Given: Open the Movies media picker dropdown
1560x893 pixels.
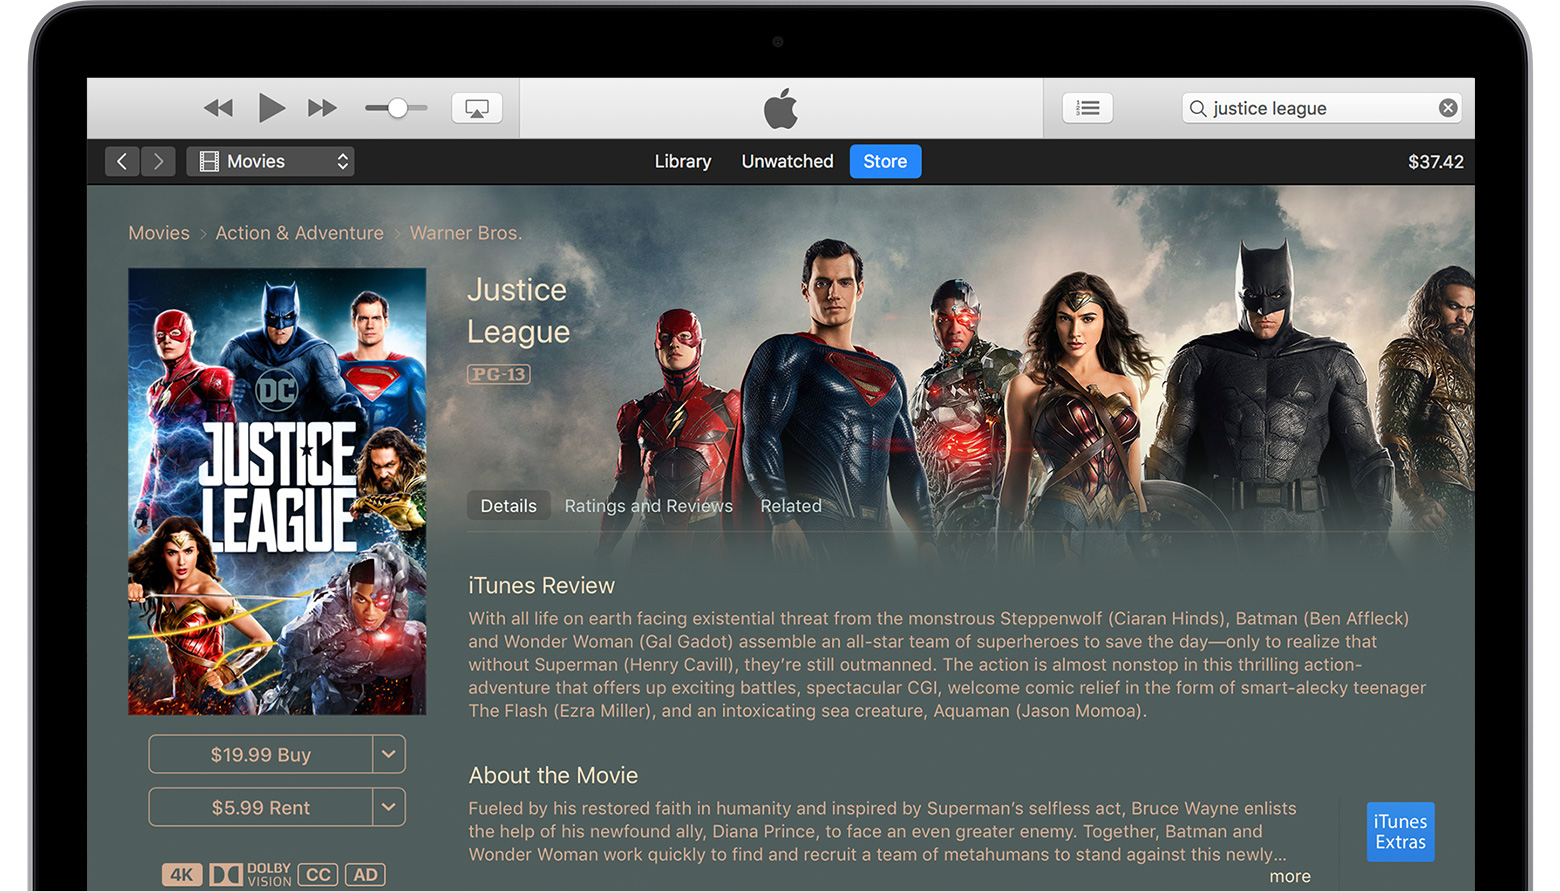Looking at the screenshot, I should [270, 161].
